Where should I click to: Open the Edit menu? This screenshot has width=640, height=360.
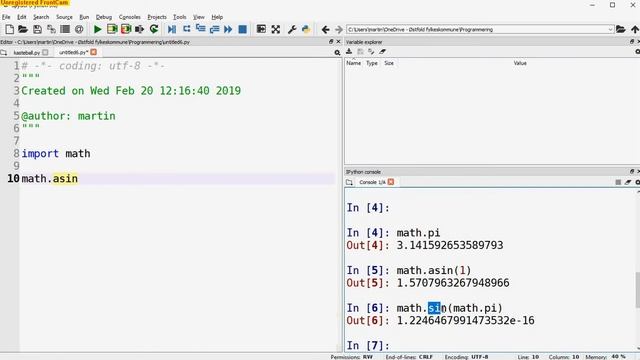pos(22,17)
